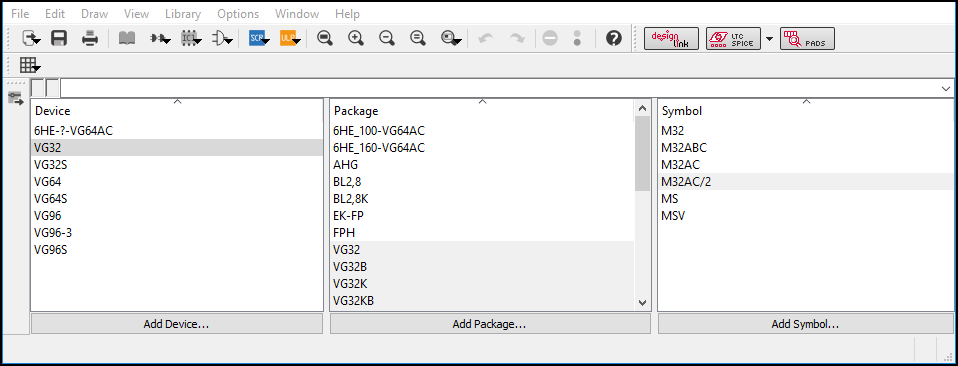The height and width of the screenshot is (366, 958).
Task: Select package AHG
Action: point(482,164)
